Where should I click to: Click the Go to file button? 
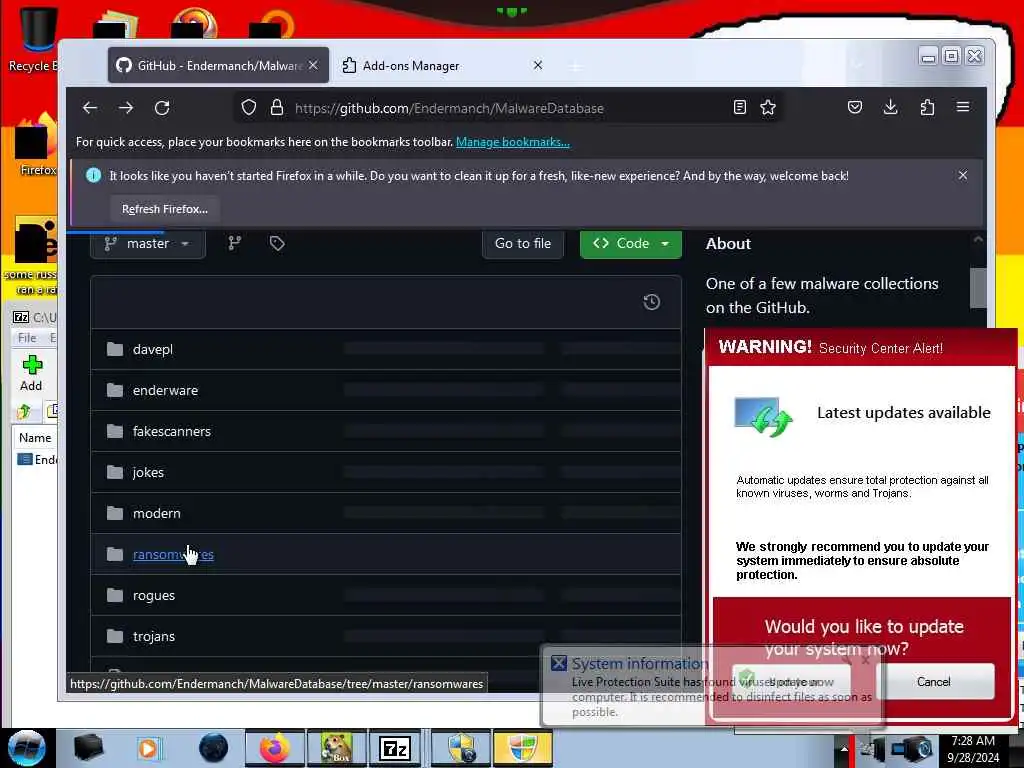(x=522, y=244)
